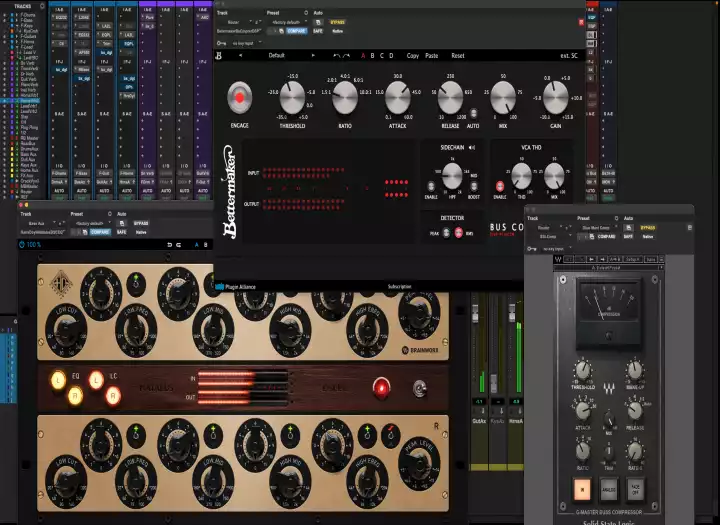Click the Waves A/B compare button
720x525 pixels.
[x=615, y=260]
